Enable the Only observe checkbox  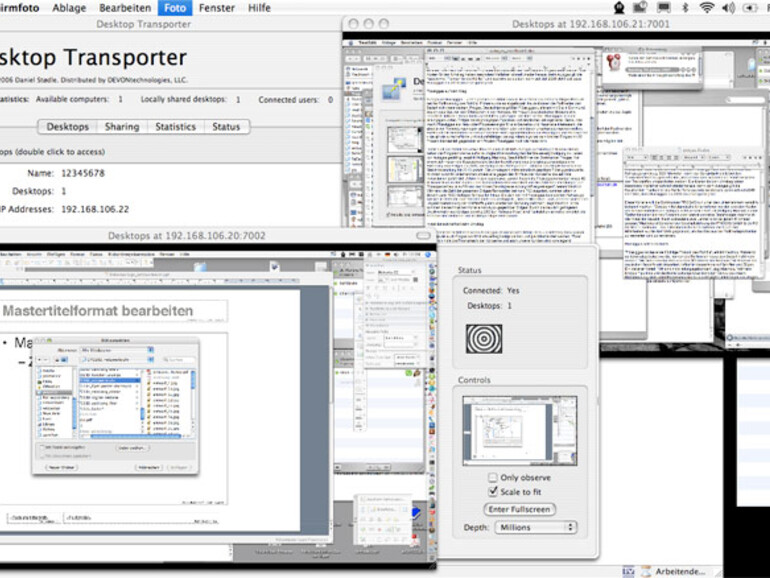493,477
